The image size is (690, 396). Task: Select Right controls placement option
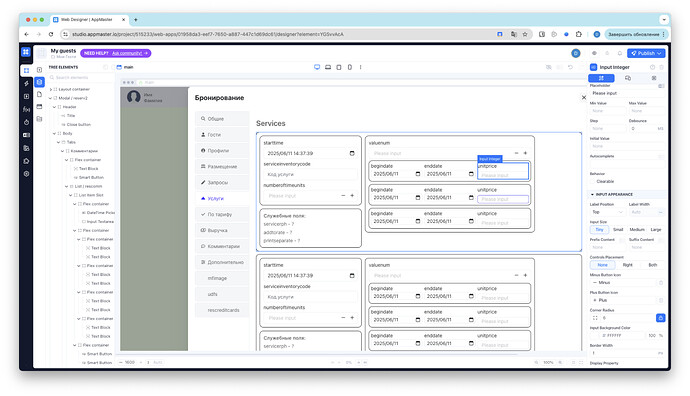pyautogui.click(x=628, y=265)
